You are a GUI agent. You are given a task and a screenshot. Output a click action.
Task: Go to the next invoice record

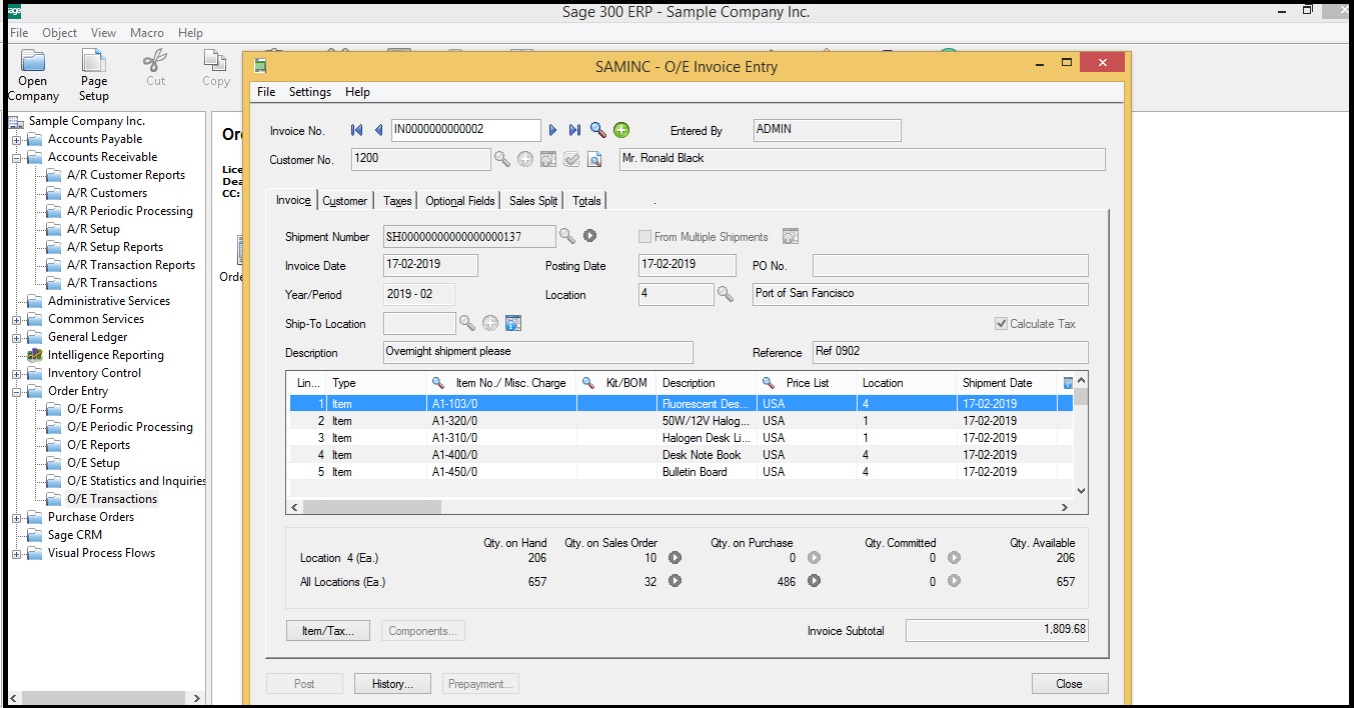coord(553,130)
